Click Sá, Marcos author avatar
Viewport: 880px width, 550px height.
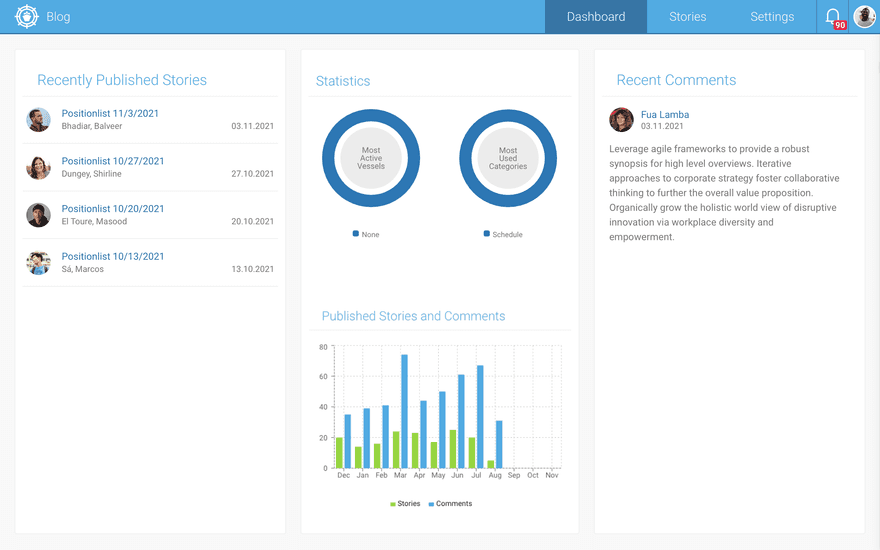click(39, 263)
